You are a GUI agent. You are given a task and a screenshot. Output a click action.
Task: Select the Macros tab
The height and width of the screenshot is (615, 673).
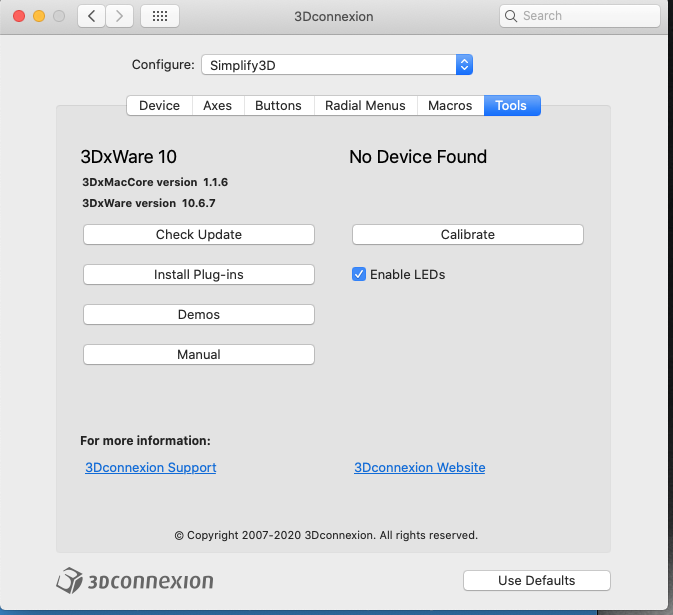coord(450,106)
